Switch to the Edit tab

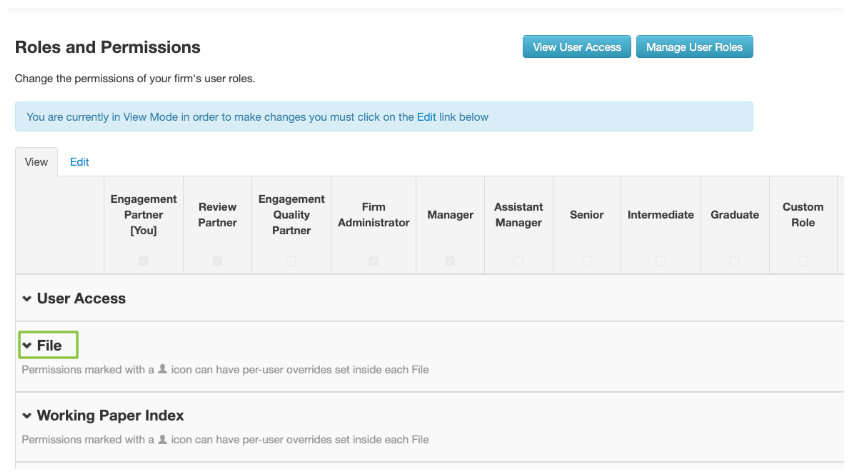tap(79, 162)
